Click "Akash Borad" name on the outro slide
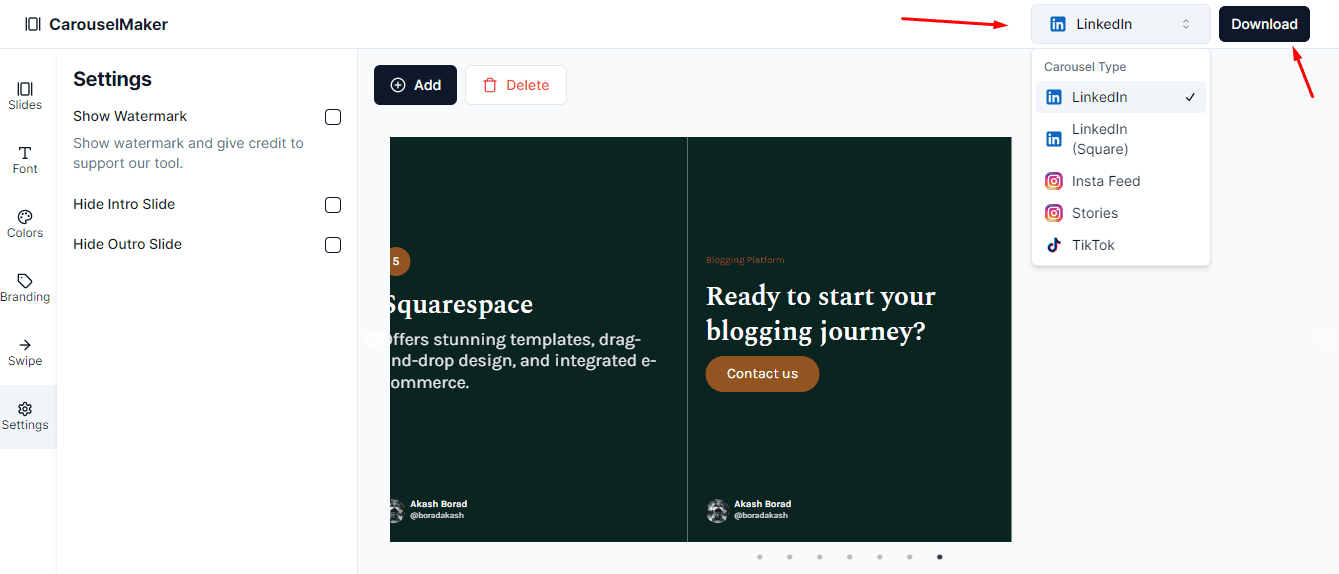This screenshot has width=1339, height=574. (x=763, y=504)
